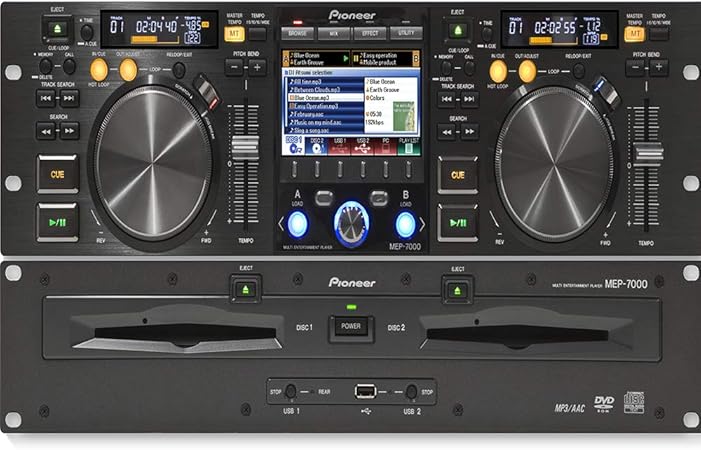
Task: Skip to next track on deck B
Action: pos(469,99)
